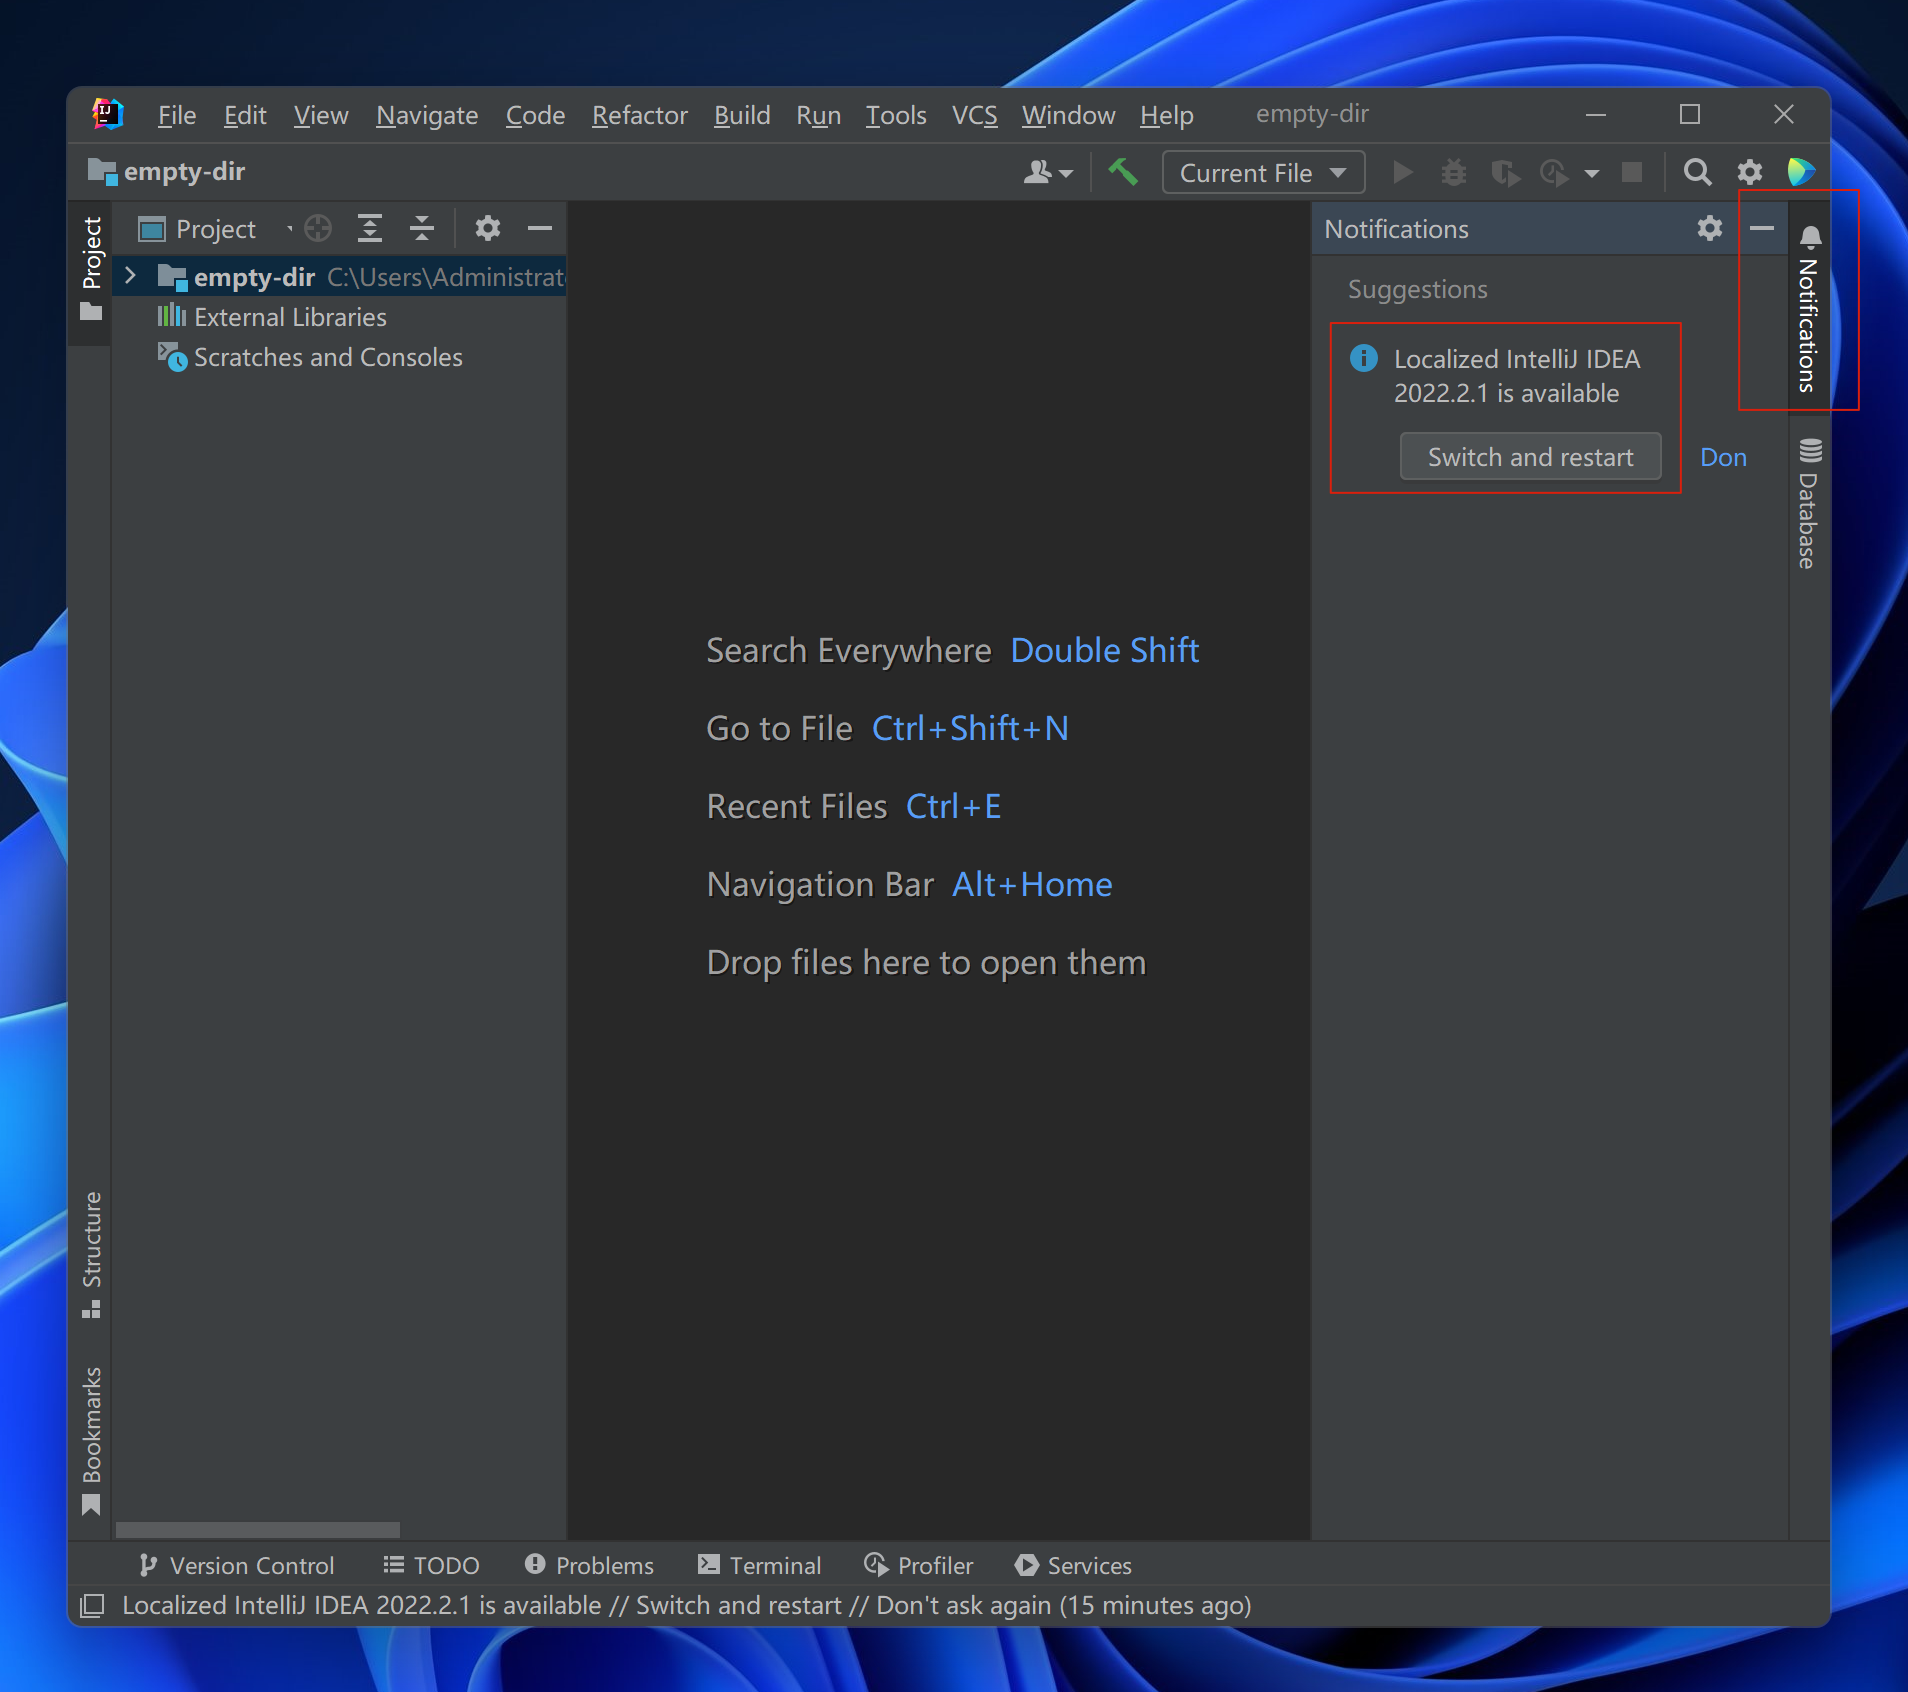
Task: Open the Refactor menu
Action: tap(640, 115)
